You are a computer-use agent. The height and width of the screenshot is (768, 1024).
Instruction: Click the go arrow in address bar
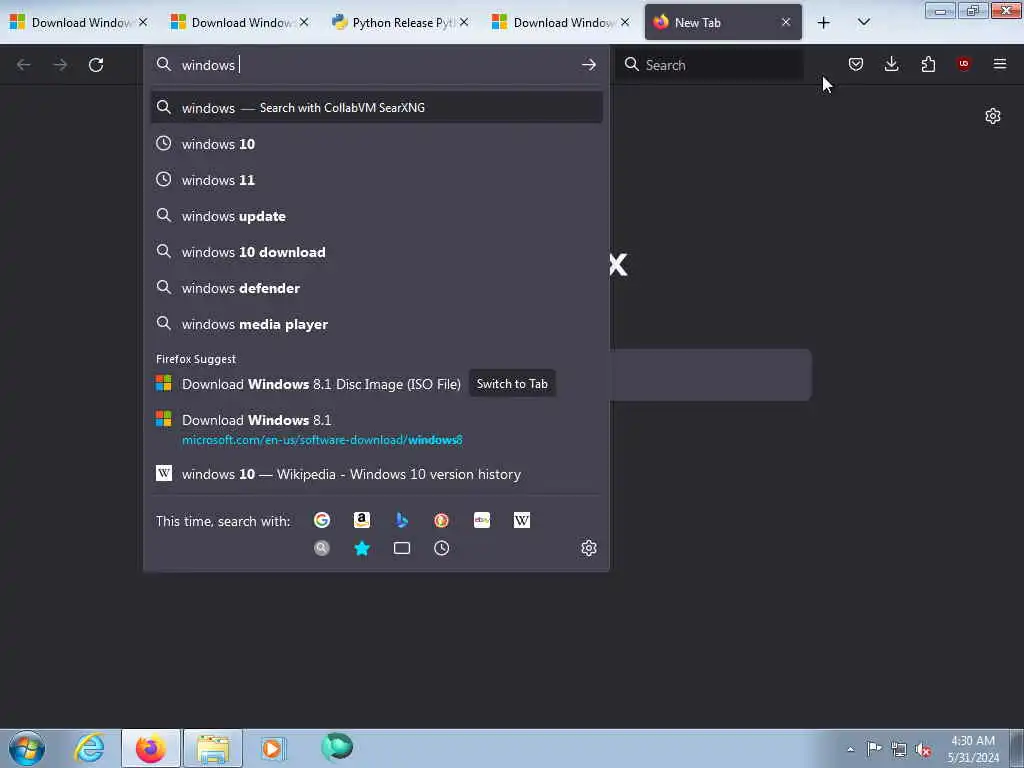(x=588, y=65)
